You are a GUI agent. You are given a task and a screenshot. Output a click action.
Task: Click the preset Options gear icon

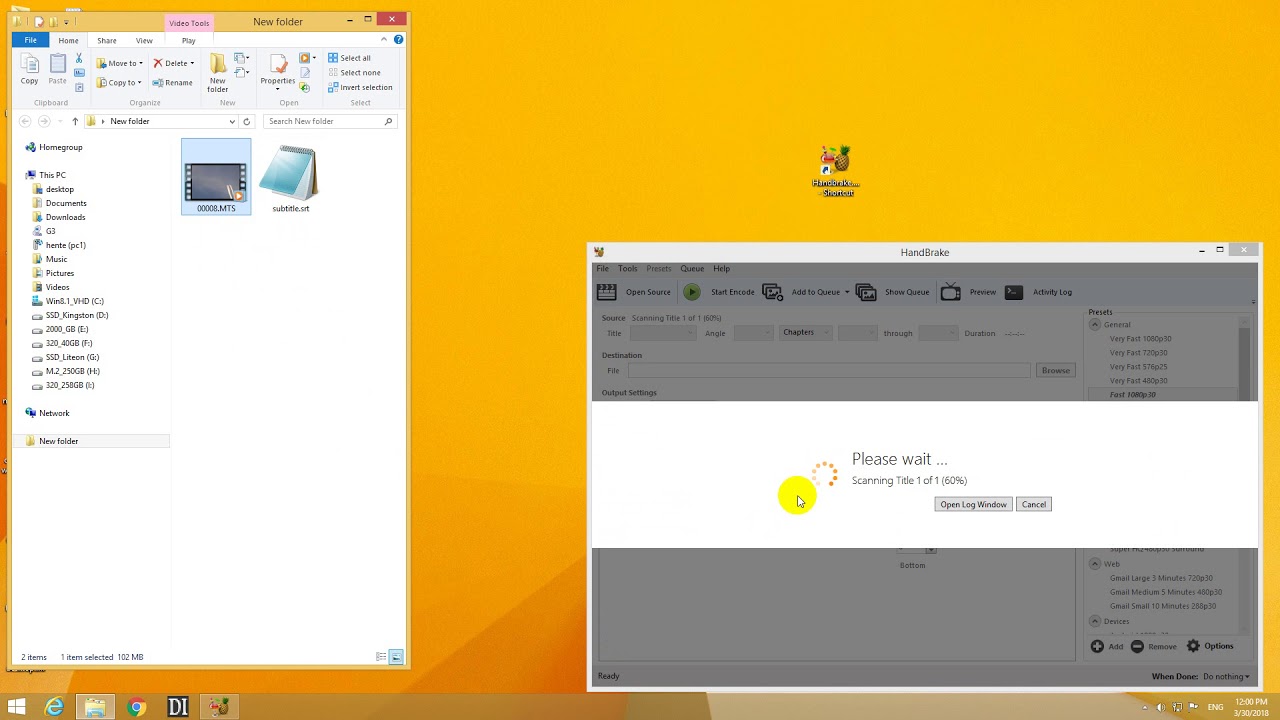pos(1193,646)
